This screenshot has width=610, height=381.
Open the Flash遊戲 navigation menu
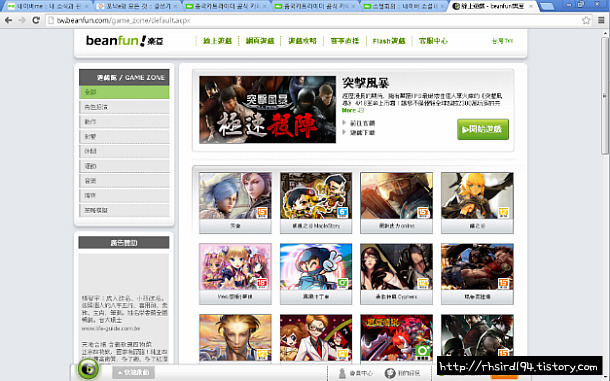pos(389,41)
